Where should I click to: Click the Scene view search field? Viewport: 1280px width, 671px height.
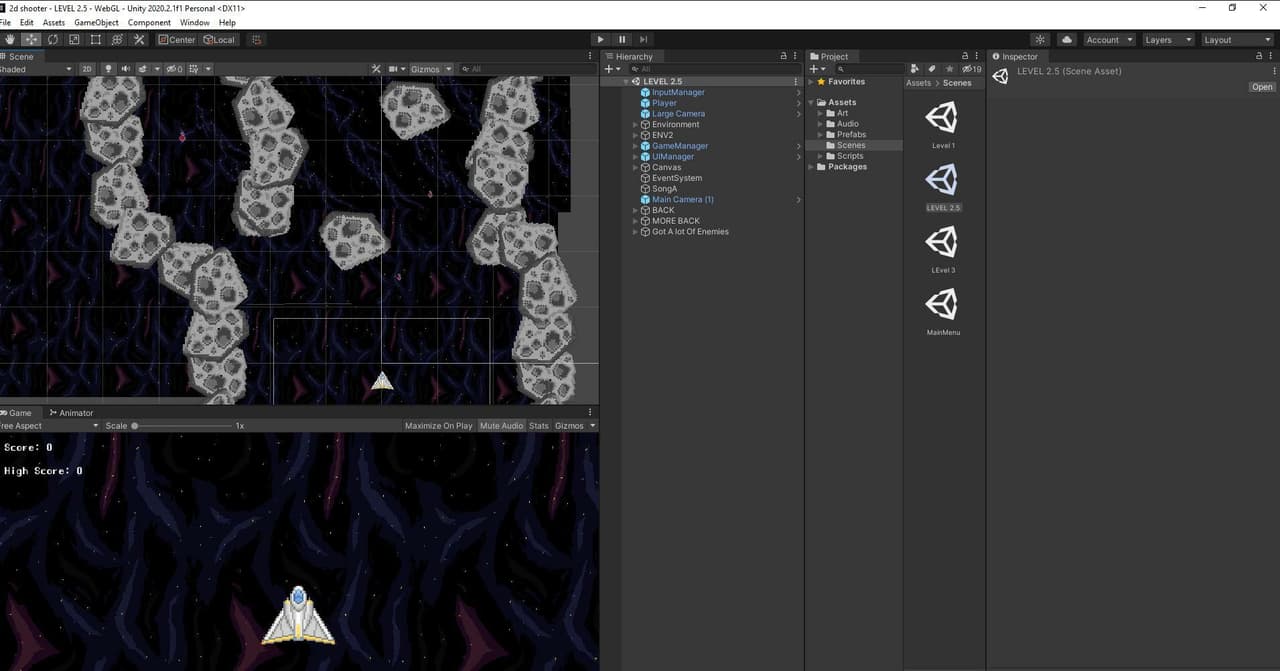[527, 69]
